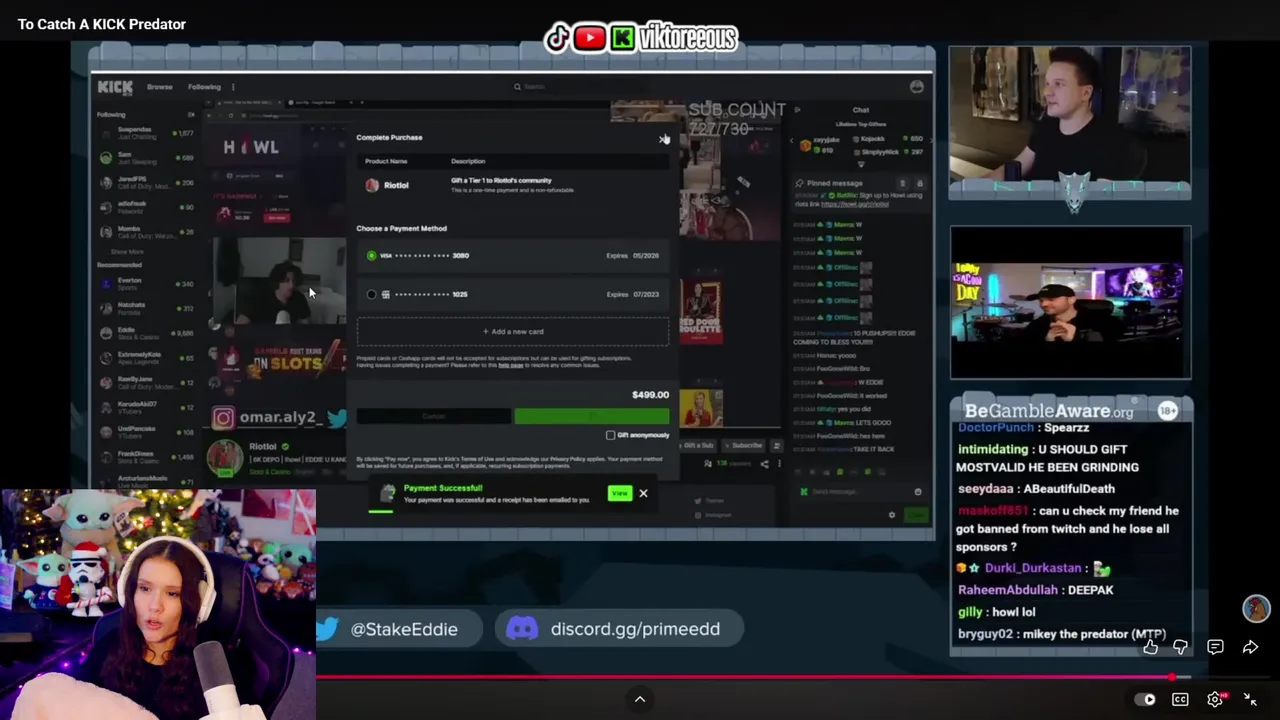Open the title 'To Catch A KICK Predator'
The image size is (1280, 720).
point(102,24)
